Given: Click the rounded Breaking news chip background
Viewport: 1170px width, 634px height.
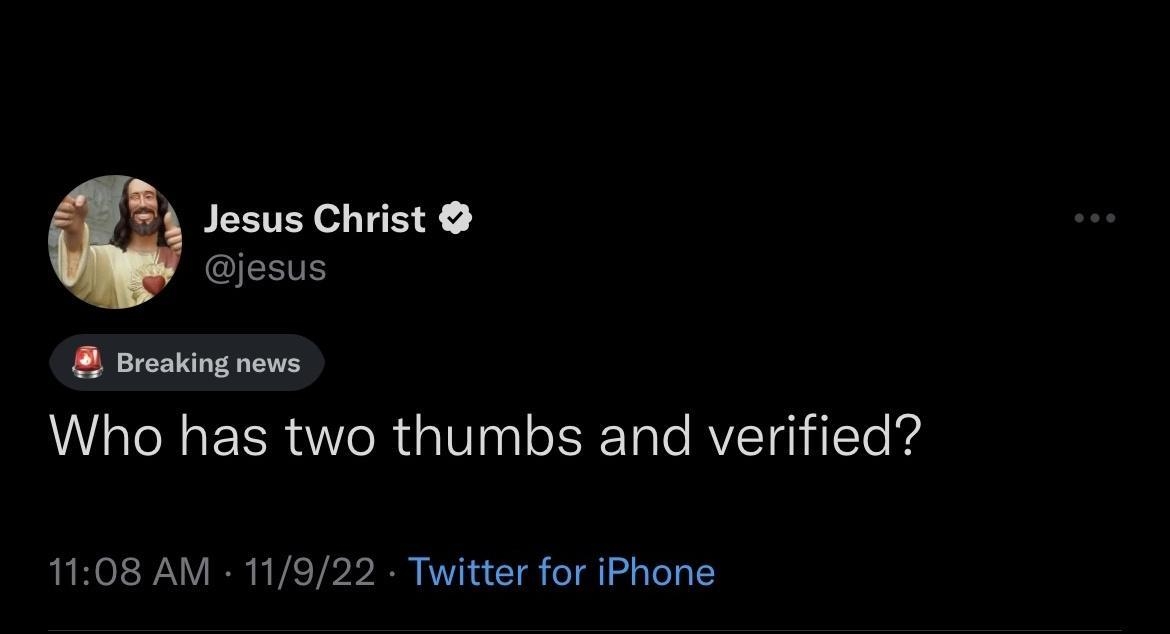Looking at the screenshot, I should 187,362.
